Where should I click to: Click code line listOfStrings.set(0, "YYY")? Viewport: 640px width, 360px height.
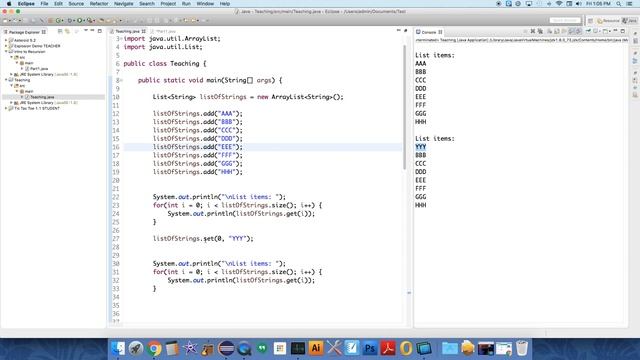pyautogui.click(x=203, y=239)
